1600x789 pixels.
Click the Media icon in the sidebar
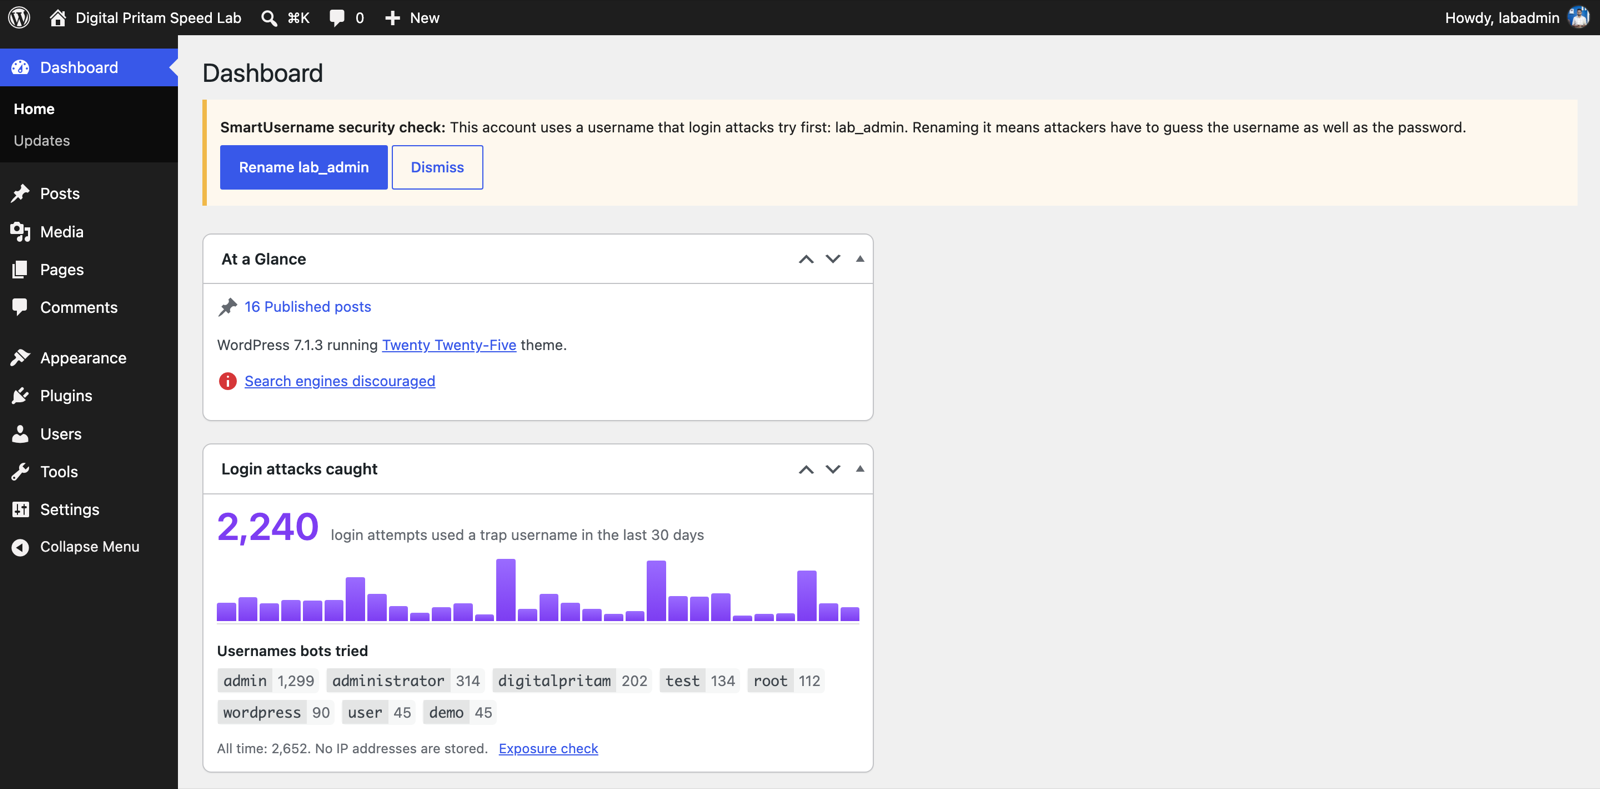point(20,231)
